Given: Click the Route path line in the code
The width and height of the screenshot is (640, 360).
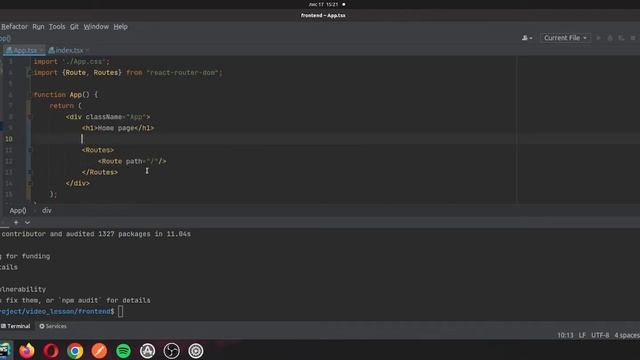Looking at the screenshot, I should point(132,161).
